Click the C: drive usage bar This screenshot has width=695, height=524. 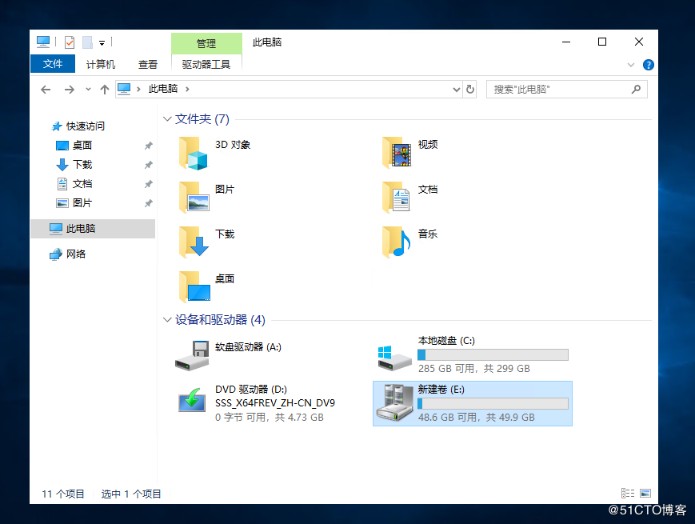(x=493, y=355)
